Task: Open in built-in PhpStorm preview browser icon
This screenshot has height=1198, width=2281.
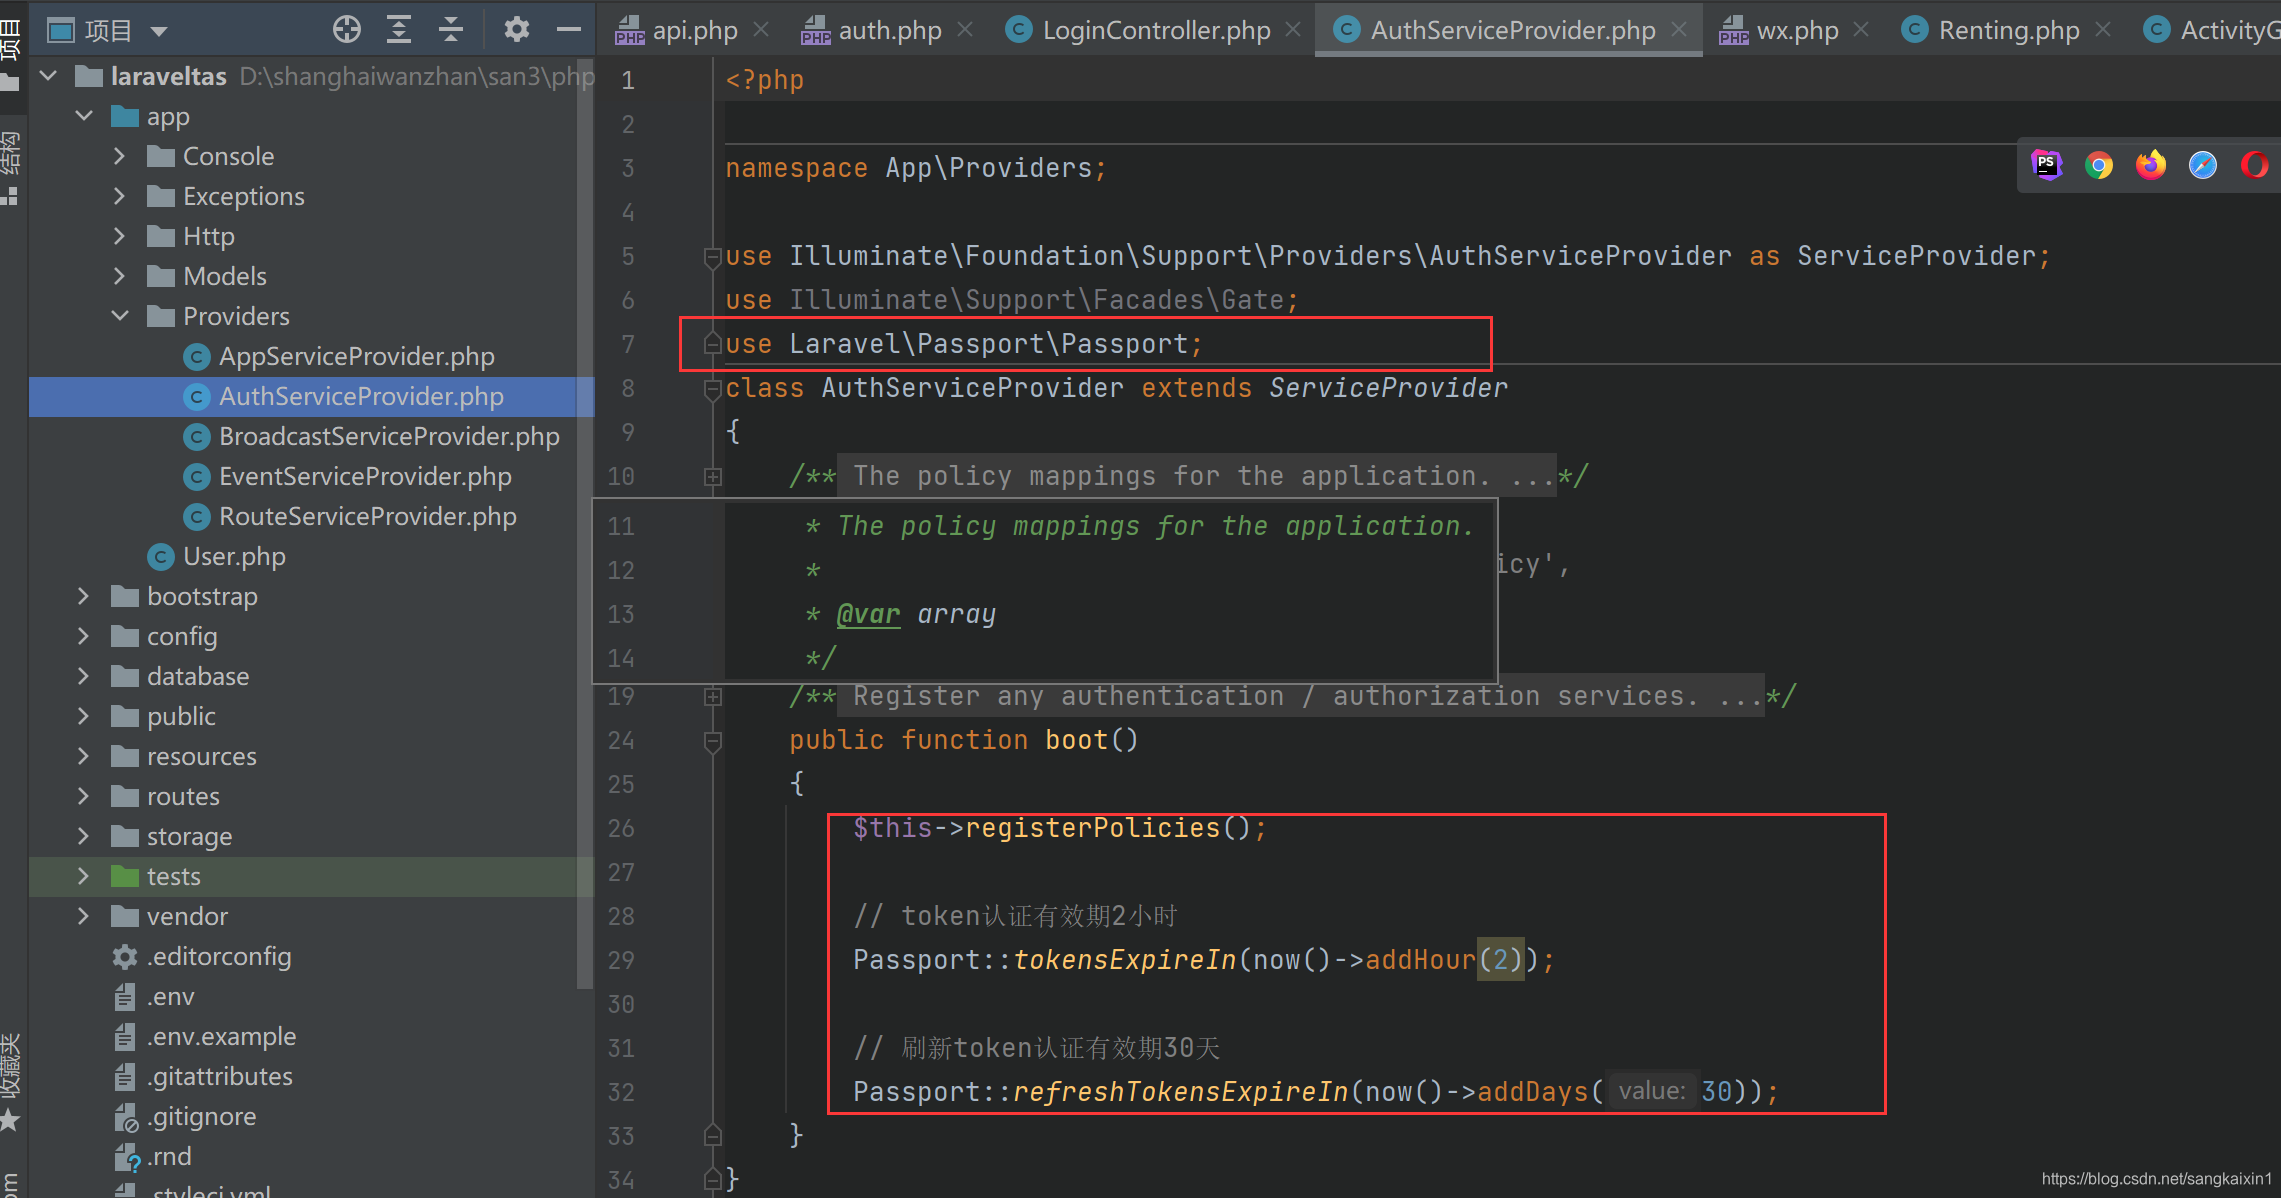Action: (x=2047, y=165)
